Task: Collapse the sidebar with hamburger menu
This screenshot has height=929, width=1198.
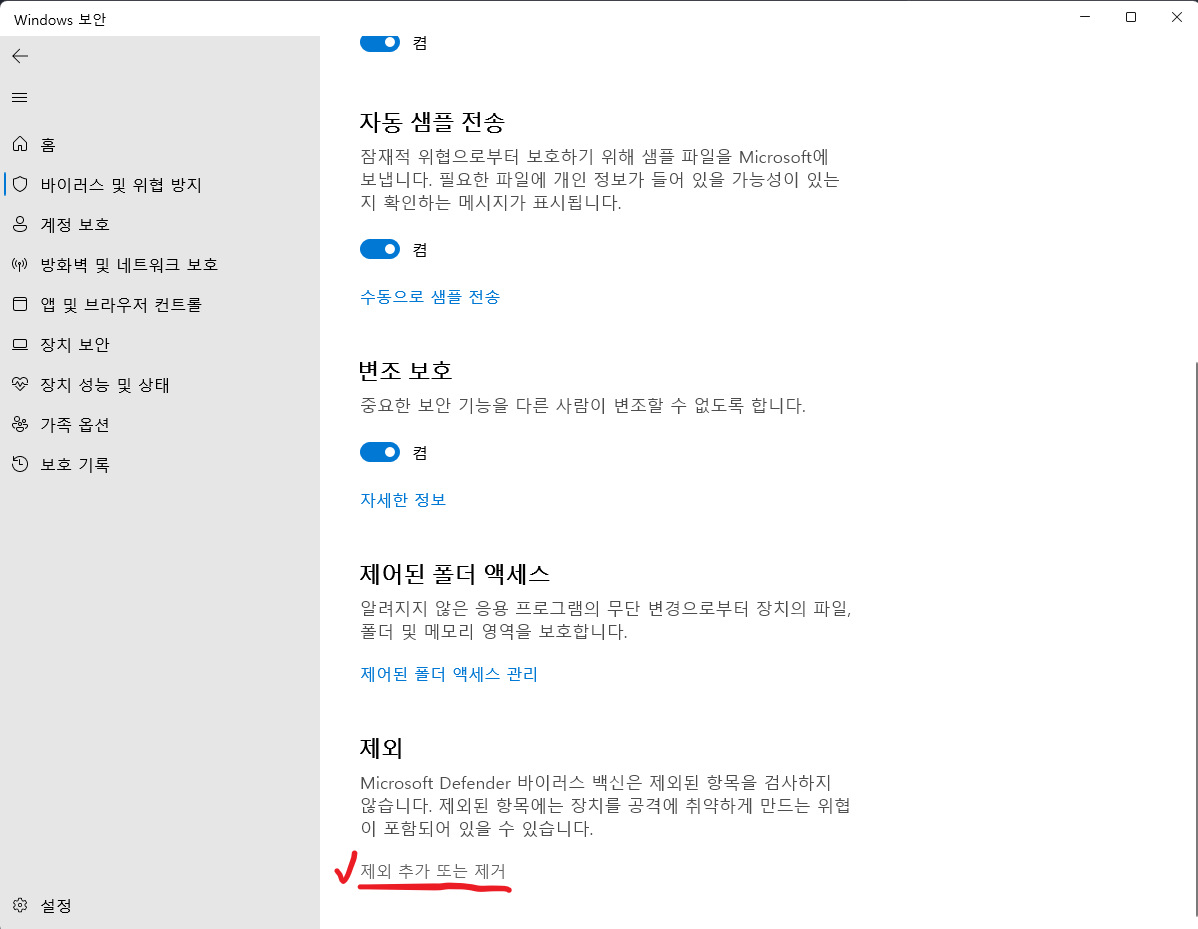Action: (20, 97)
